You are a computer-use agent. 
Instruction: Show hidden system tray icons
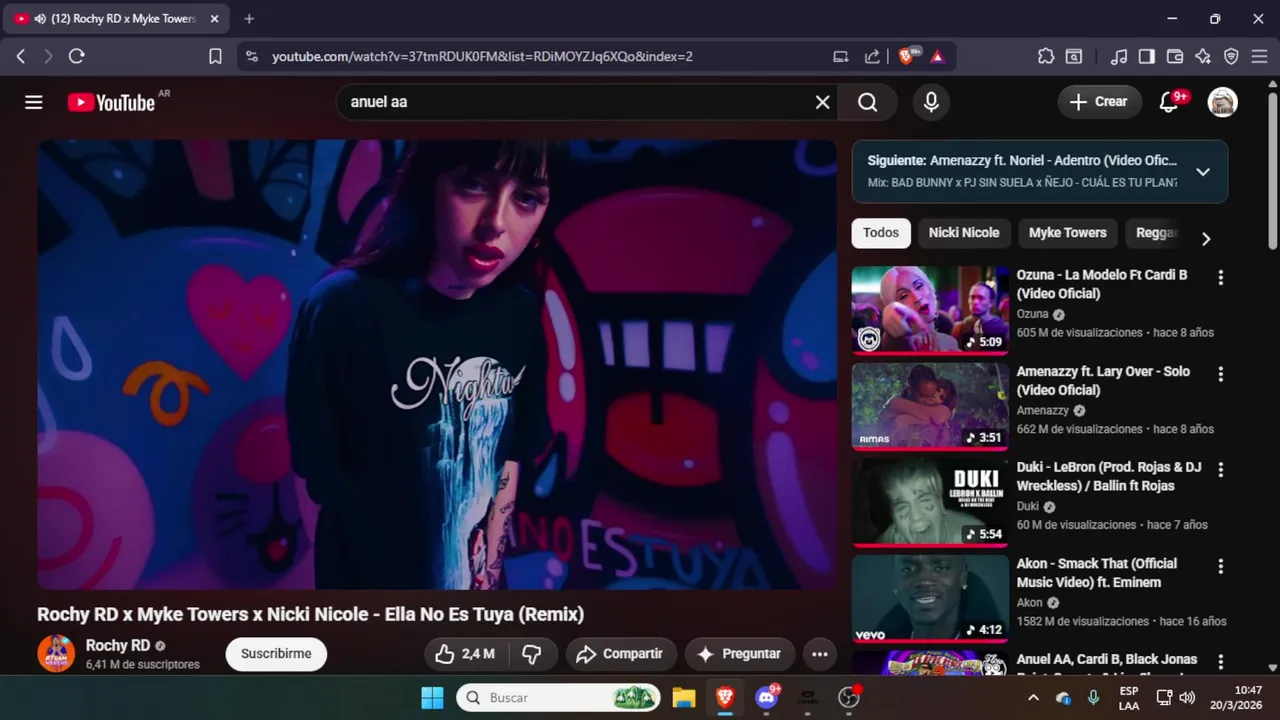coord(1033,697)
